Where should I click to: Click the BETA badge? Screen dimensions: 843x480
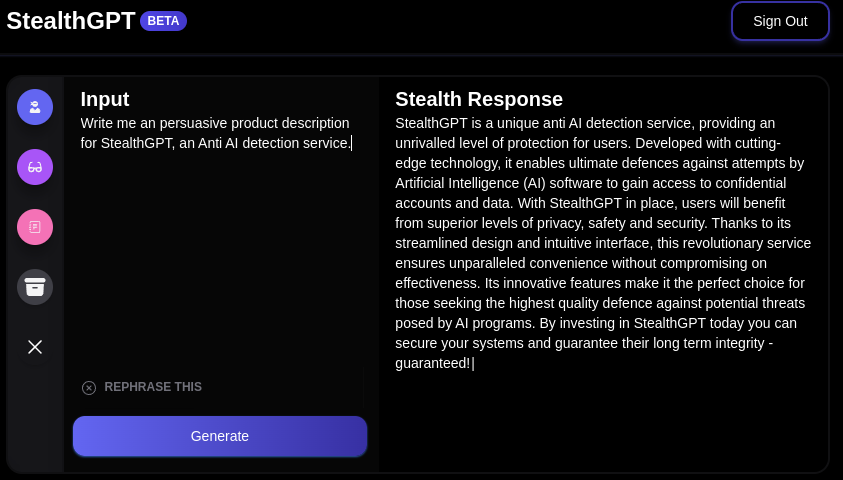(x=163, y=21)
